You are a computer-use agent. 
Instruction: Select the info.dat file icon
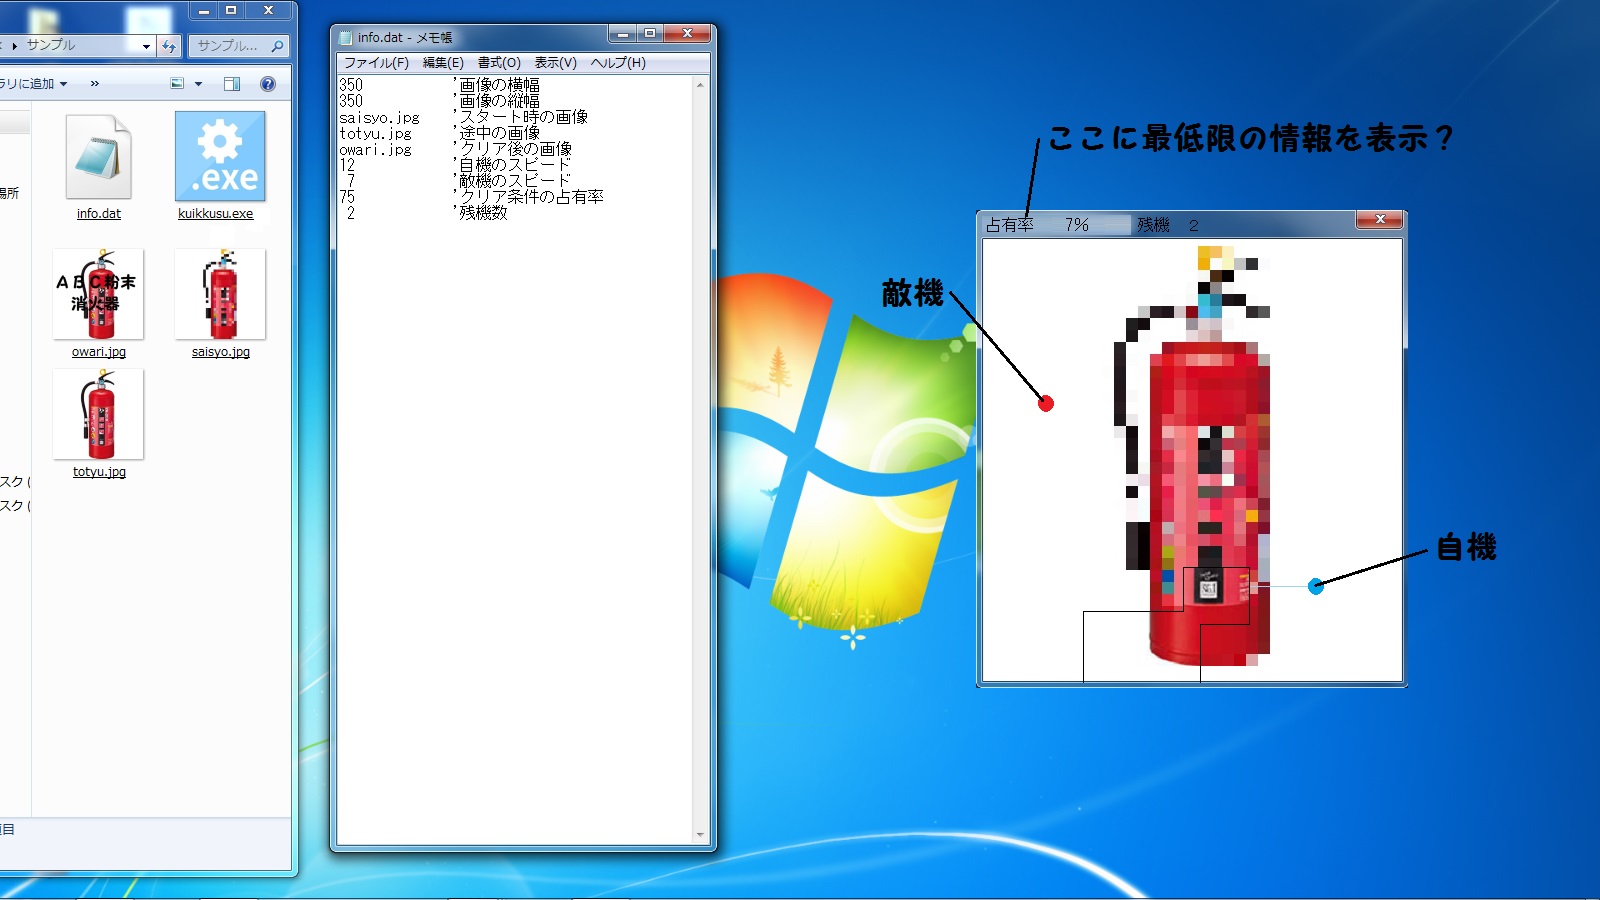[98, 157]
